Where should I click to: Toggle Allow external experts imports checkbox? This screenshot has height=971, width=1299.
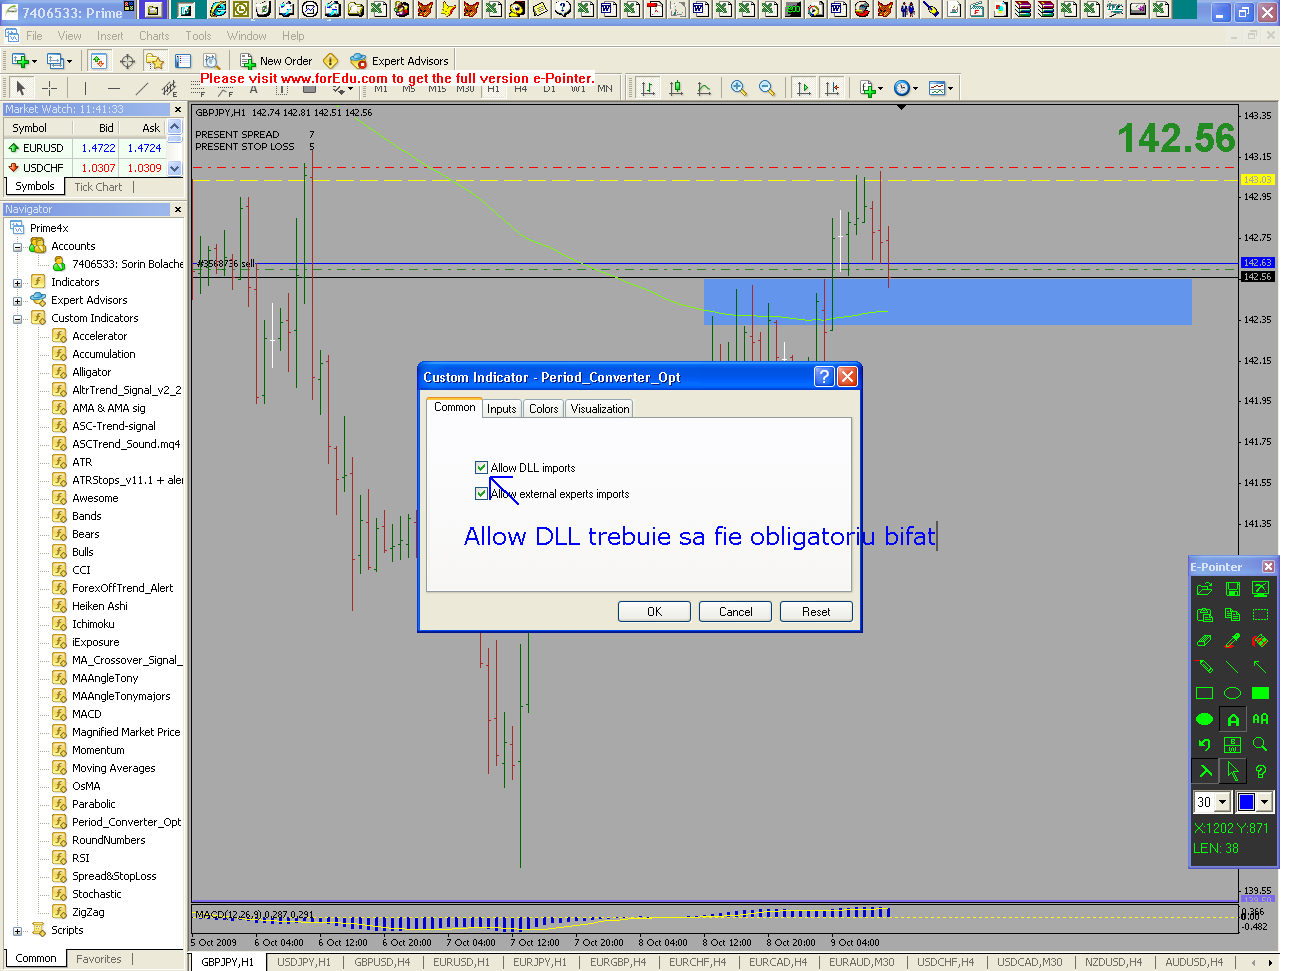point(482,493)
